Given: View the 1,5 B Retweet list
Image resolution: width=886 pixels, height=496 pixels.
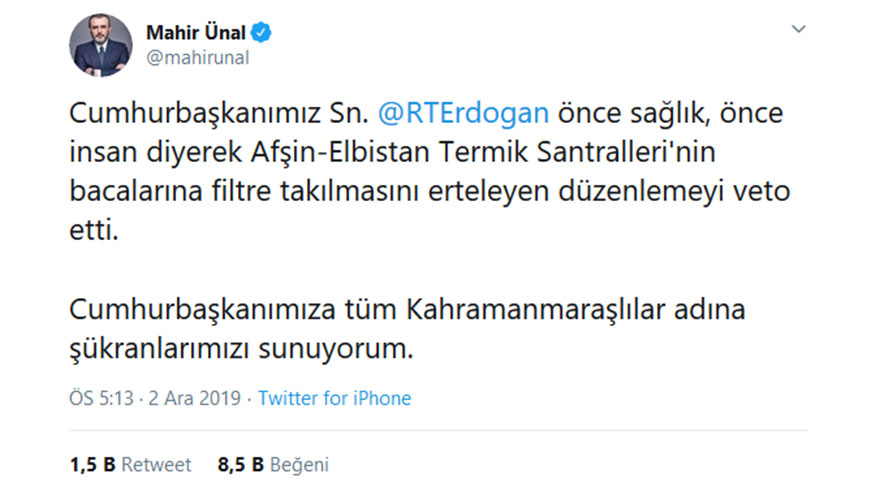Looking at the screenshot, I should pos(130,464).
